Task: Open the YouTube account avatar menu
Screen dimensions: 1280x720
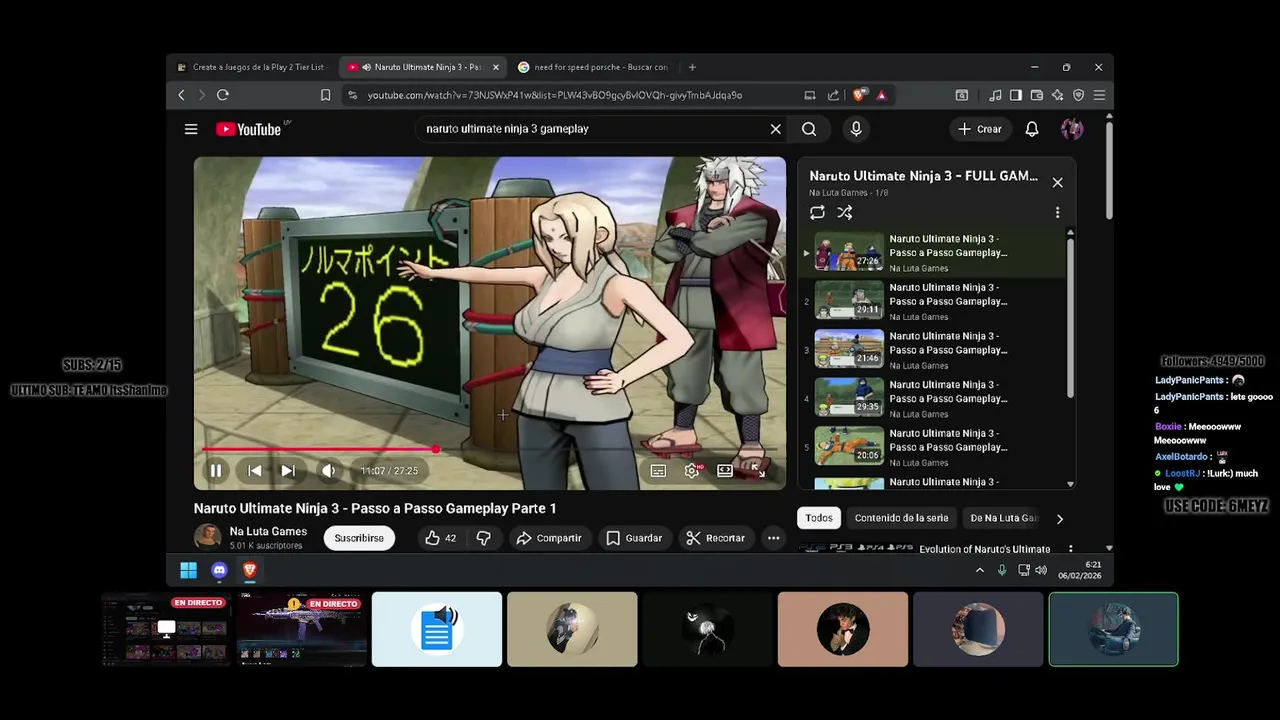Action: (x=1072, y=129)
